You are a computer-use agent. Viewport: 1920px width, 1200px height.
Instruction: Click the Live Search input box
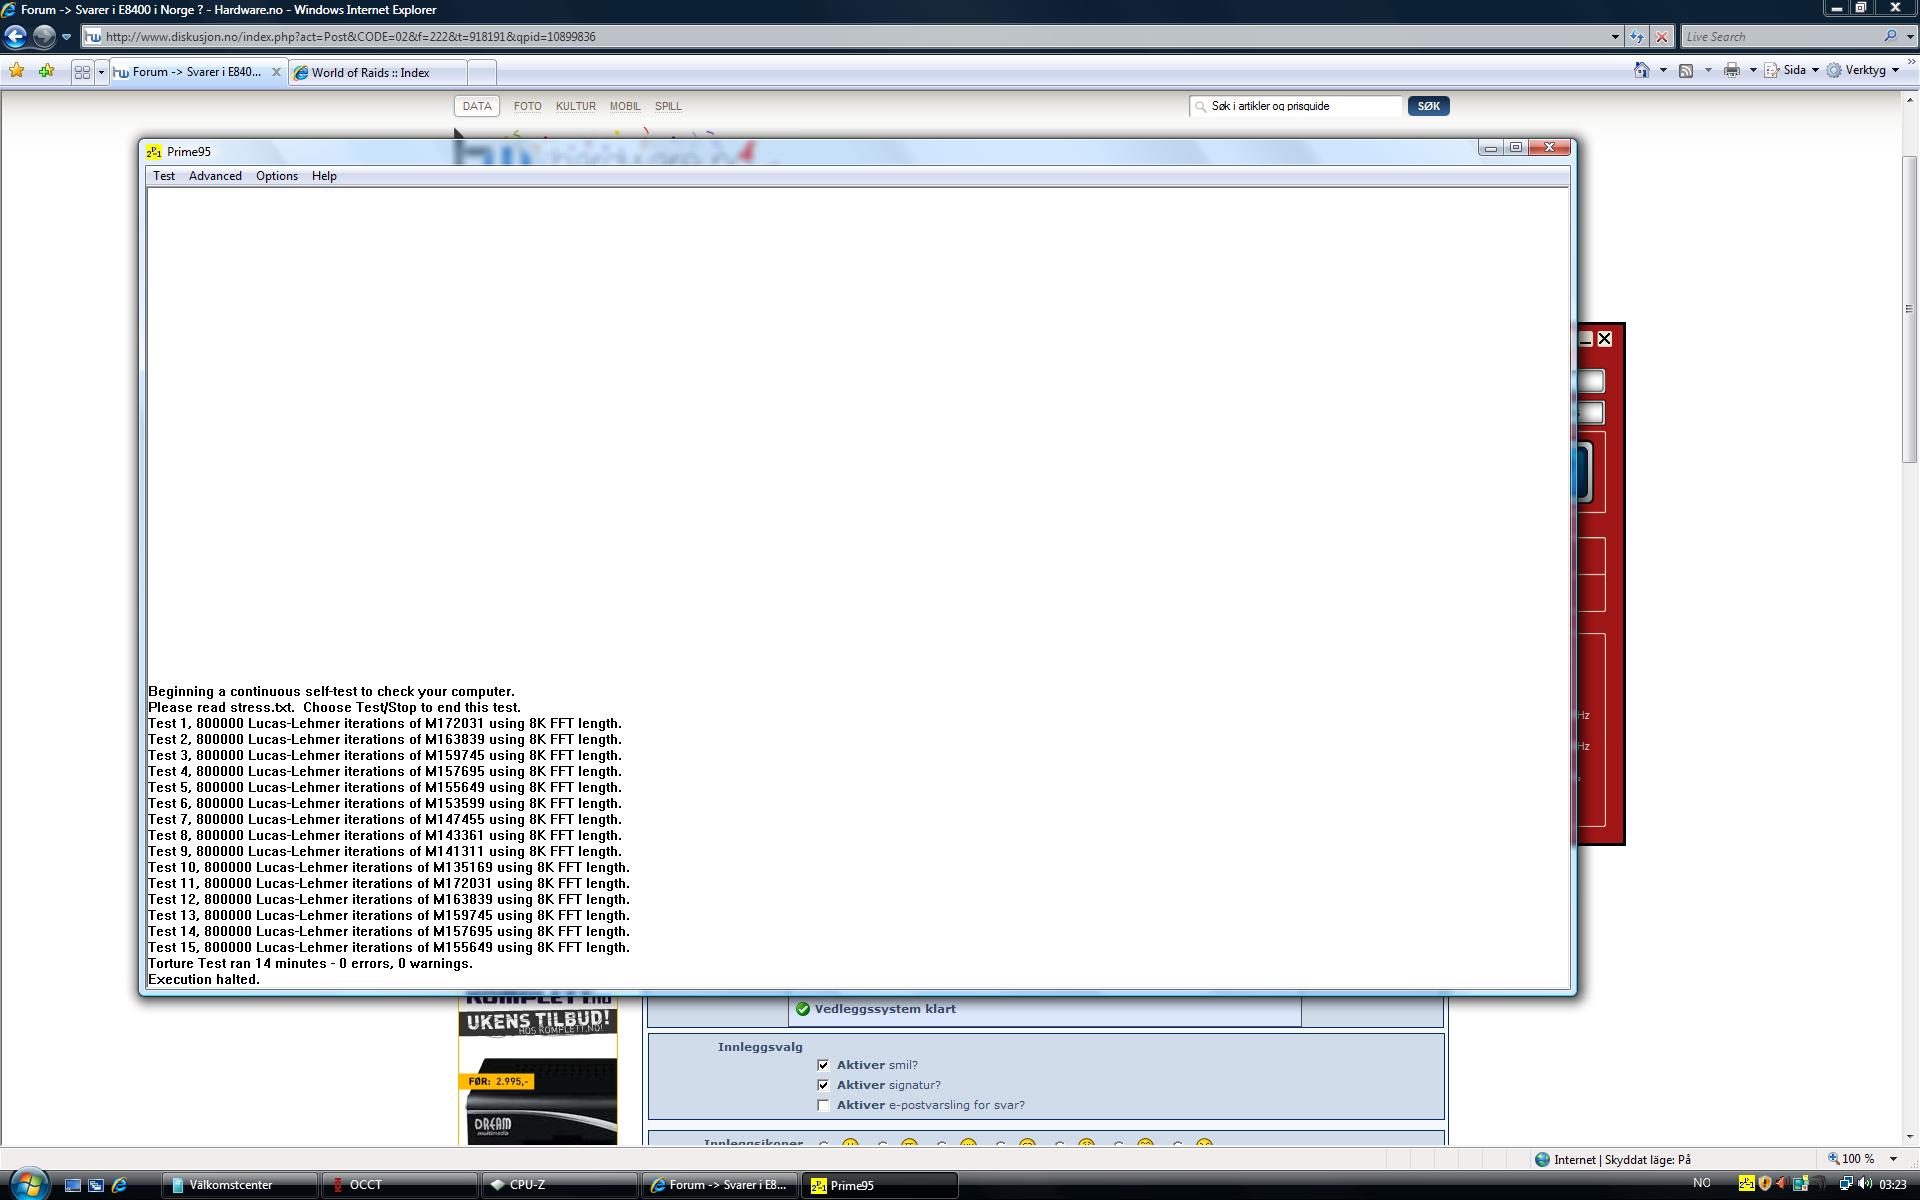[x=1780, y=37]
